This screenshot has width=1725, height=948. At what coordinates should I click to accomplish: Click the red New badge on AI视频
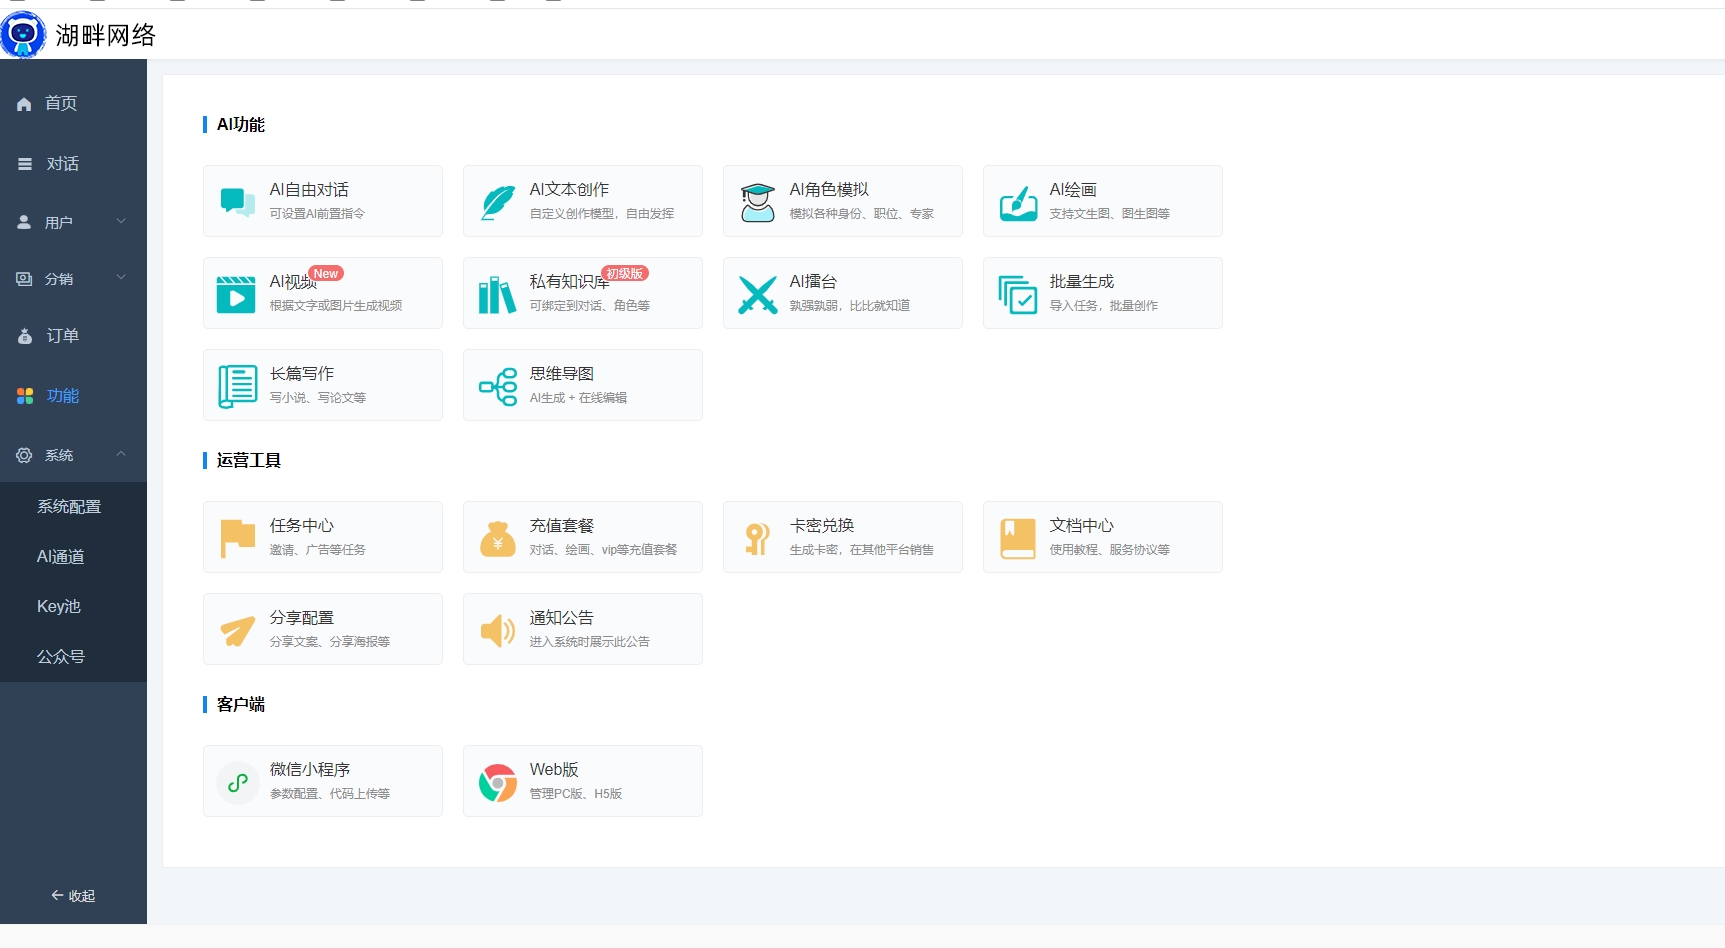tap(326, 273)
